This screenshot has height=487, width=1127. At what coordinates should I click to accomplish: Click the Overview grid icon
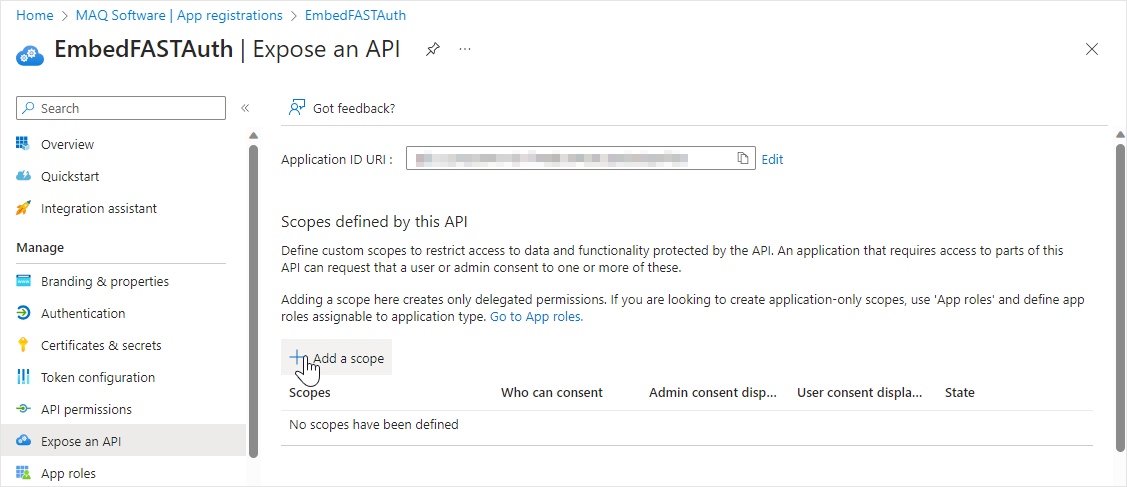pos(24,144)
